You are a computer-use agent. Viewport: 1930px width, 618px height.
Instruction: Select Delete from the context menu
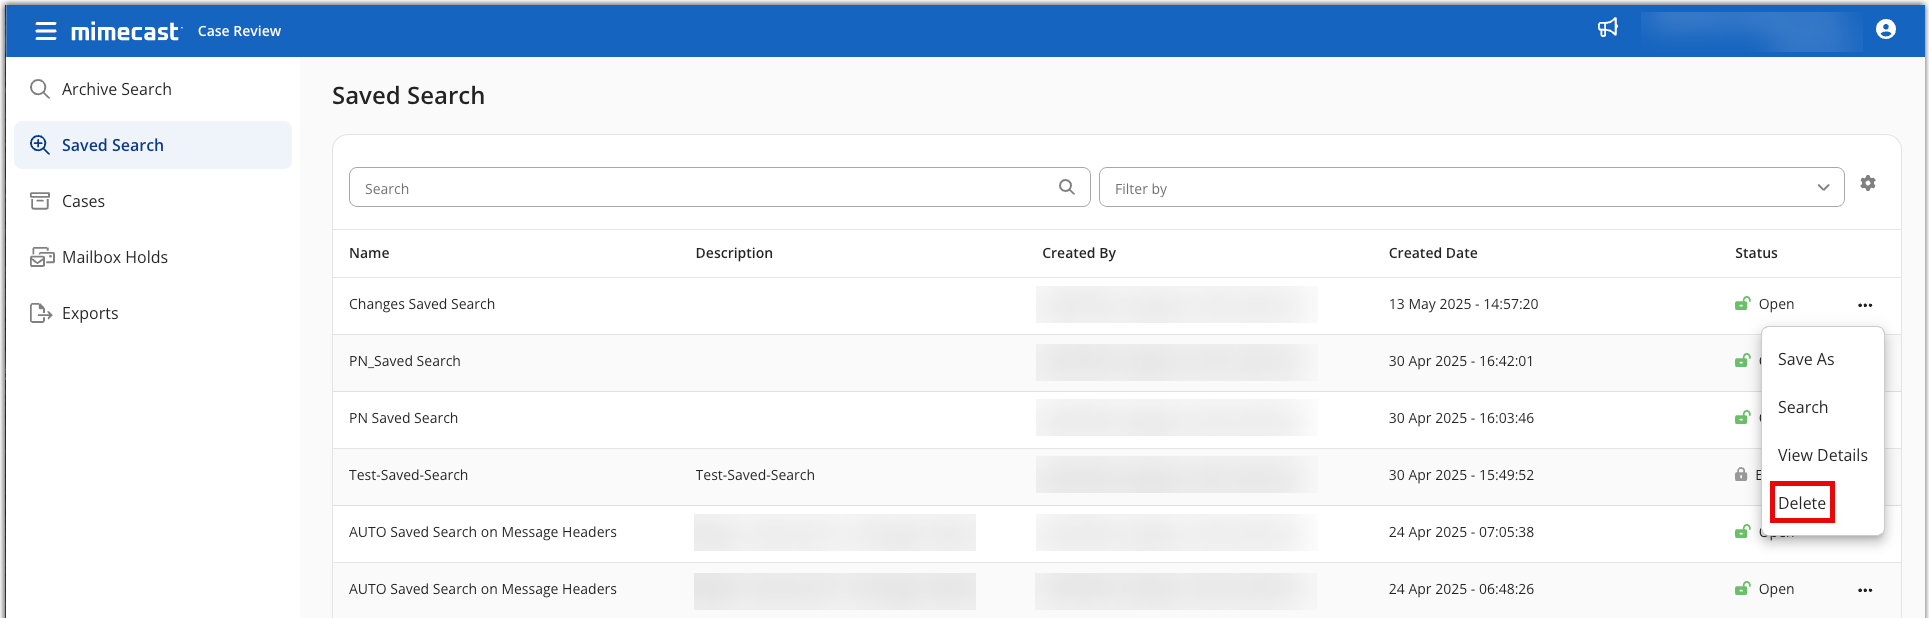click(x=1801, y=503)
